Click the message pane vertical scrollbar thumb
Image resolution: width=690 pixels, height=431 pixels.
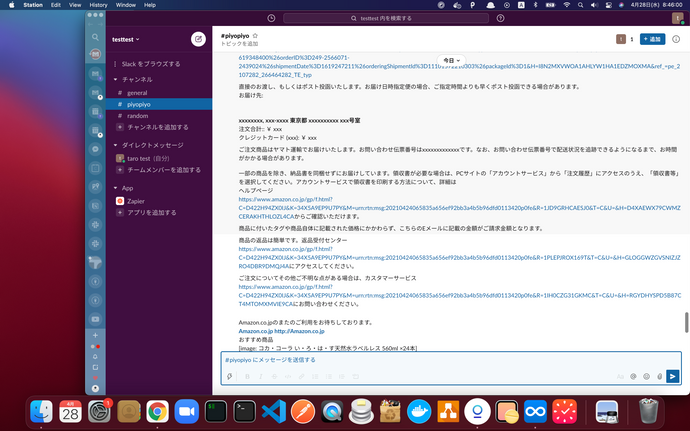686,323
